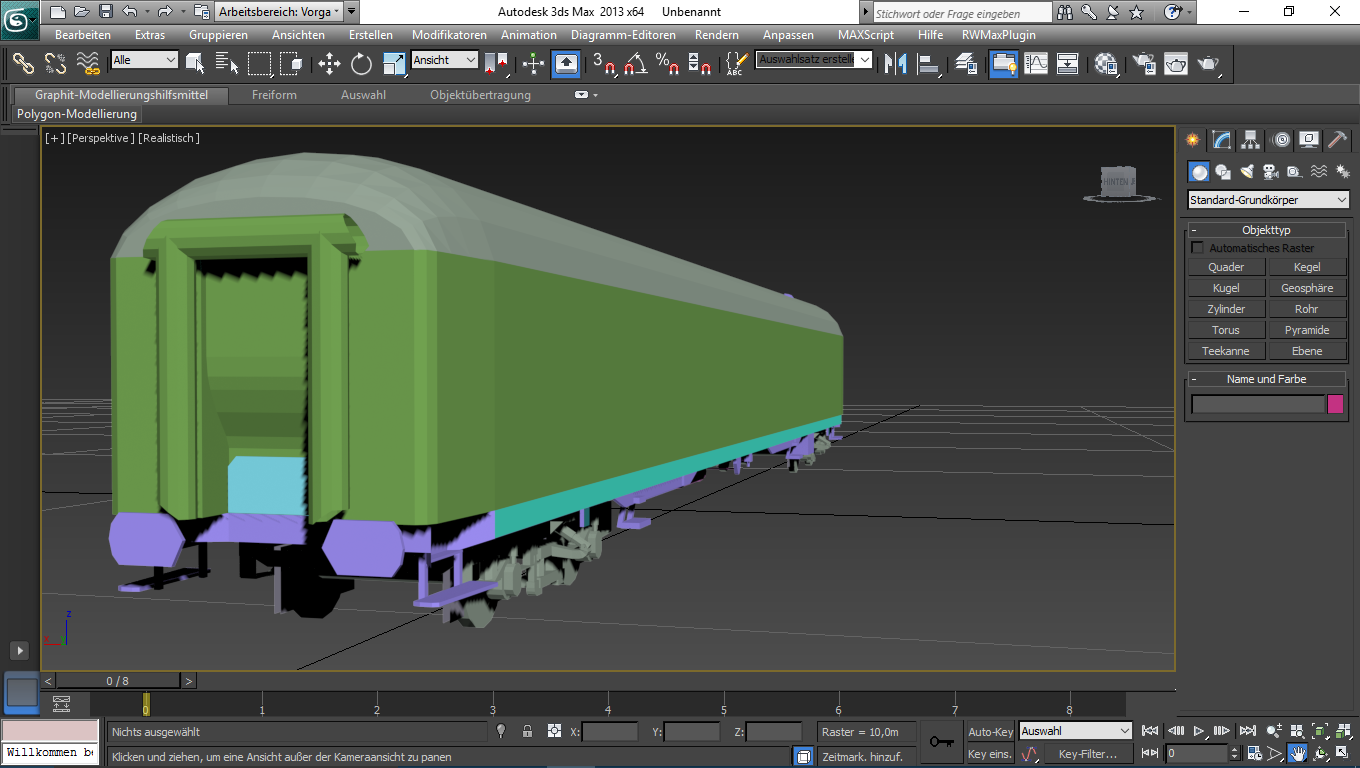Toggle Auto-Key animation mode
1360x768 pixels.
point(990,732)
